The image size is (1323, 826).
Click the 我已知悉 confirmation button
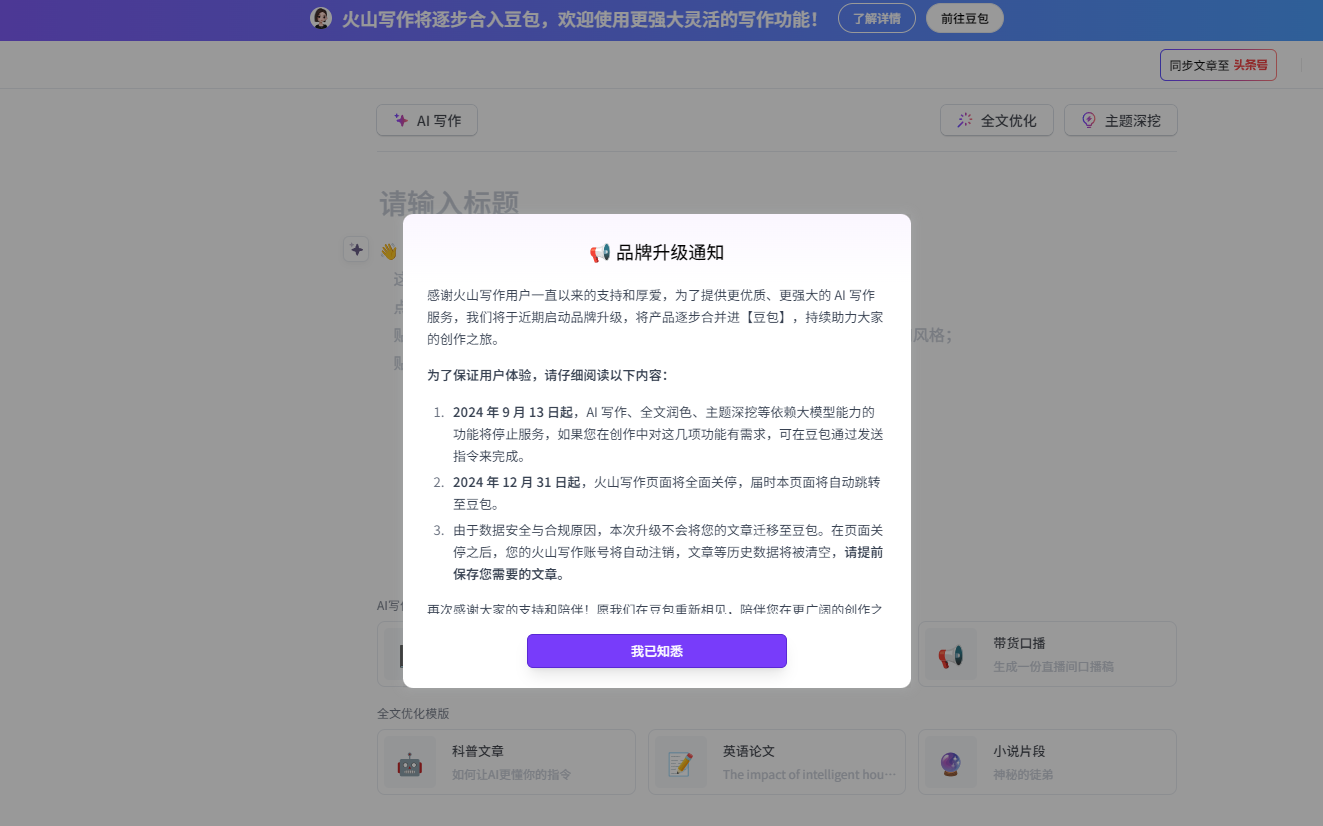click(656, 651)
